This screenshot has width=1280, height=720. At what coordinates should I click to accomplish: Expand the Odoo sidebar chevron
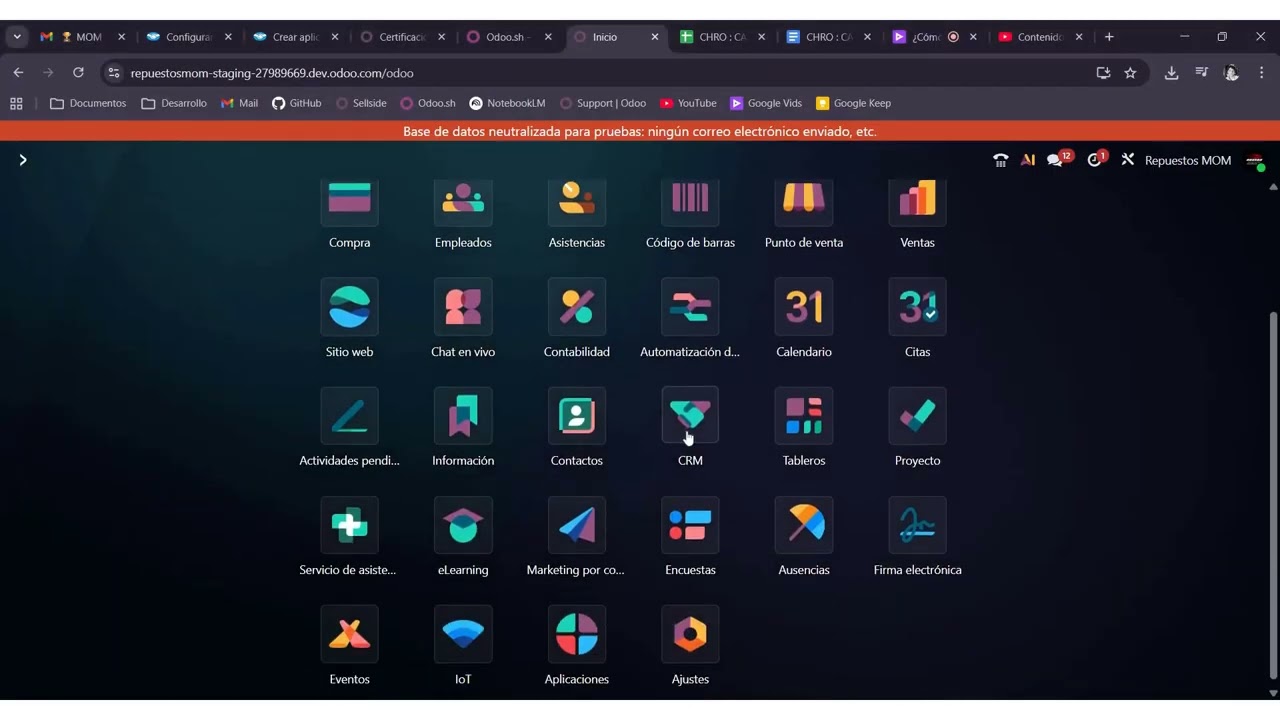point(22,160)
